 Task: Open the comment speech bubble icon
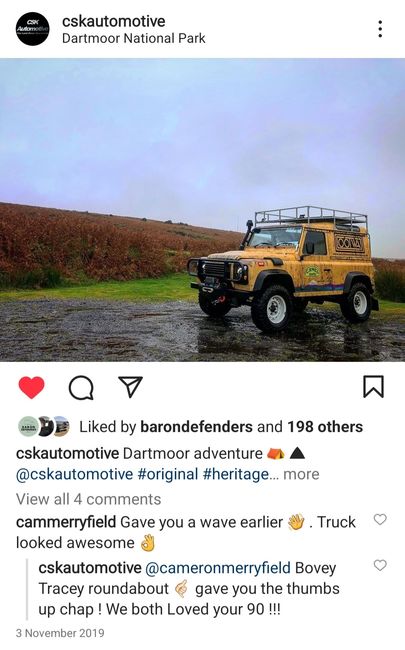81,388
